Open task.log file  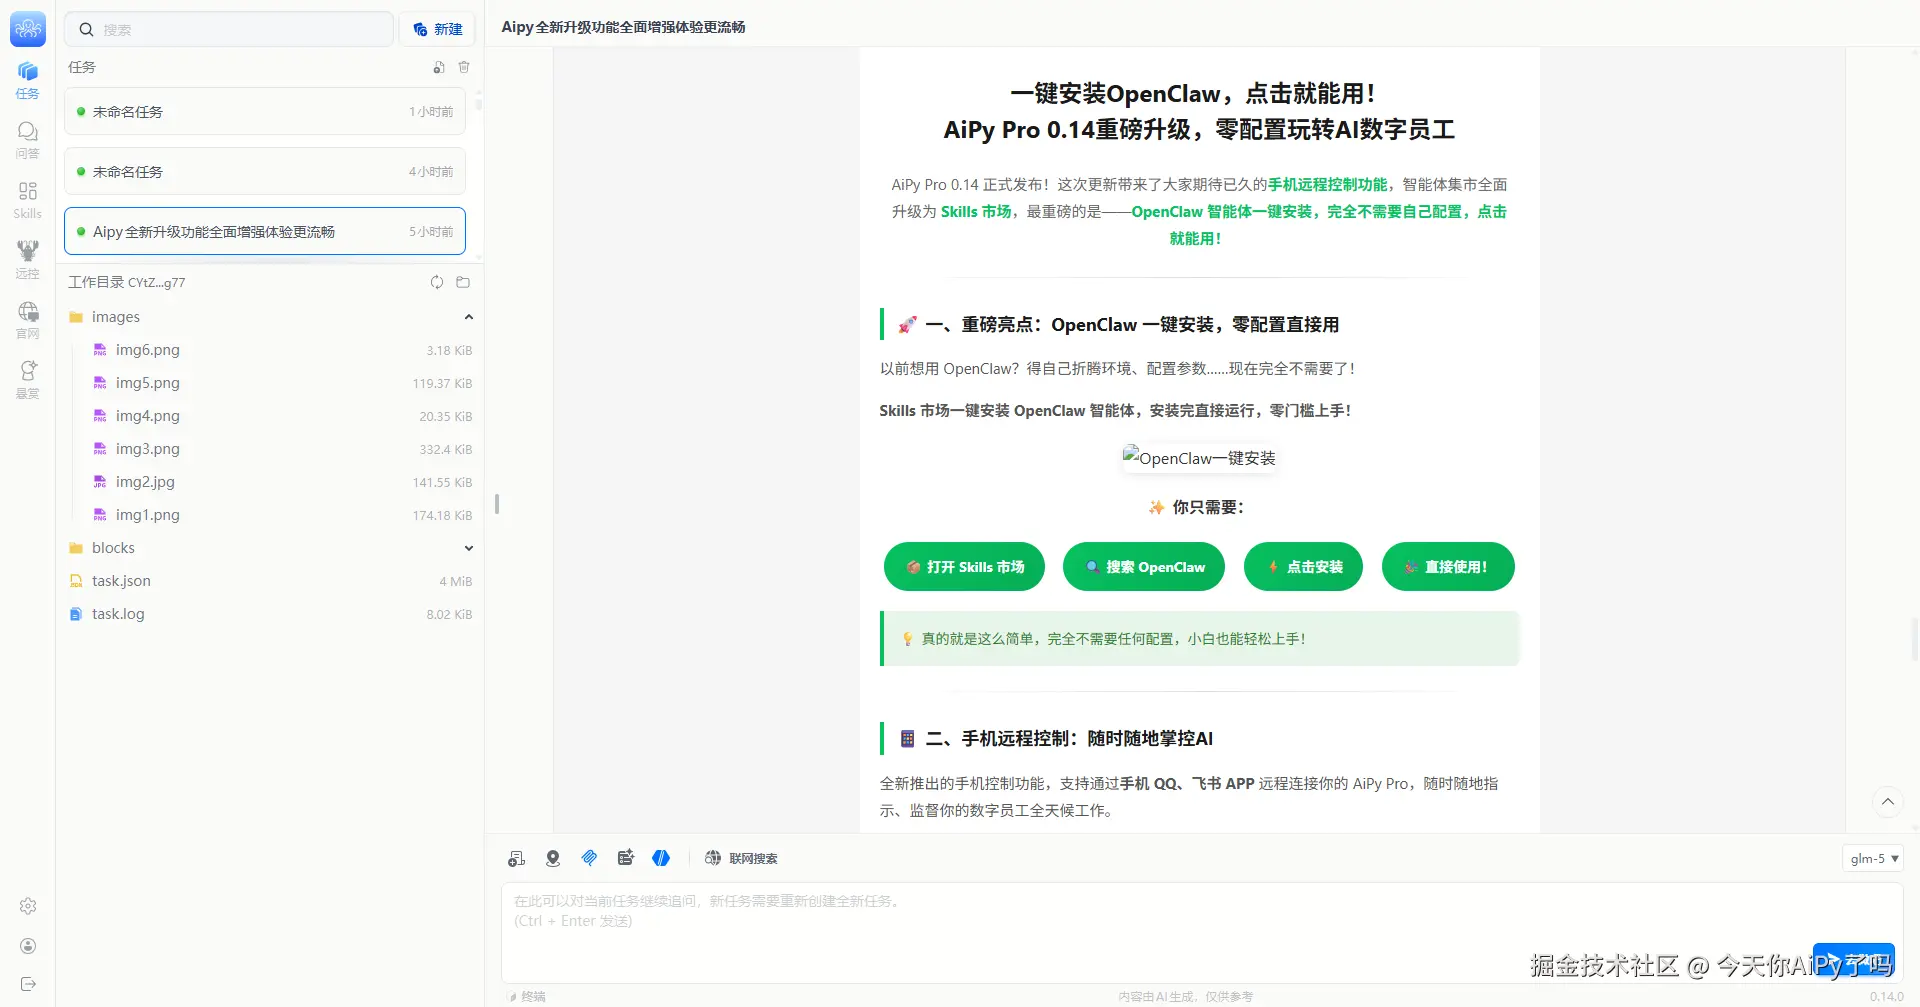point(270,614)
